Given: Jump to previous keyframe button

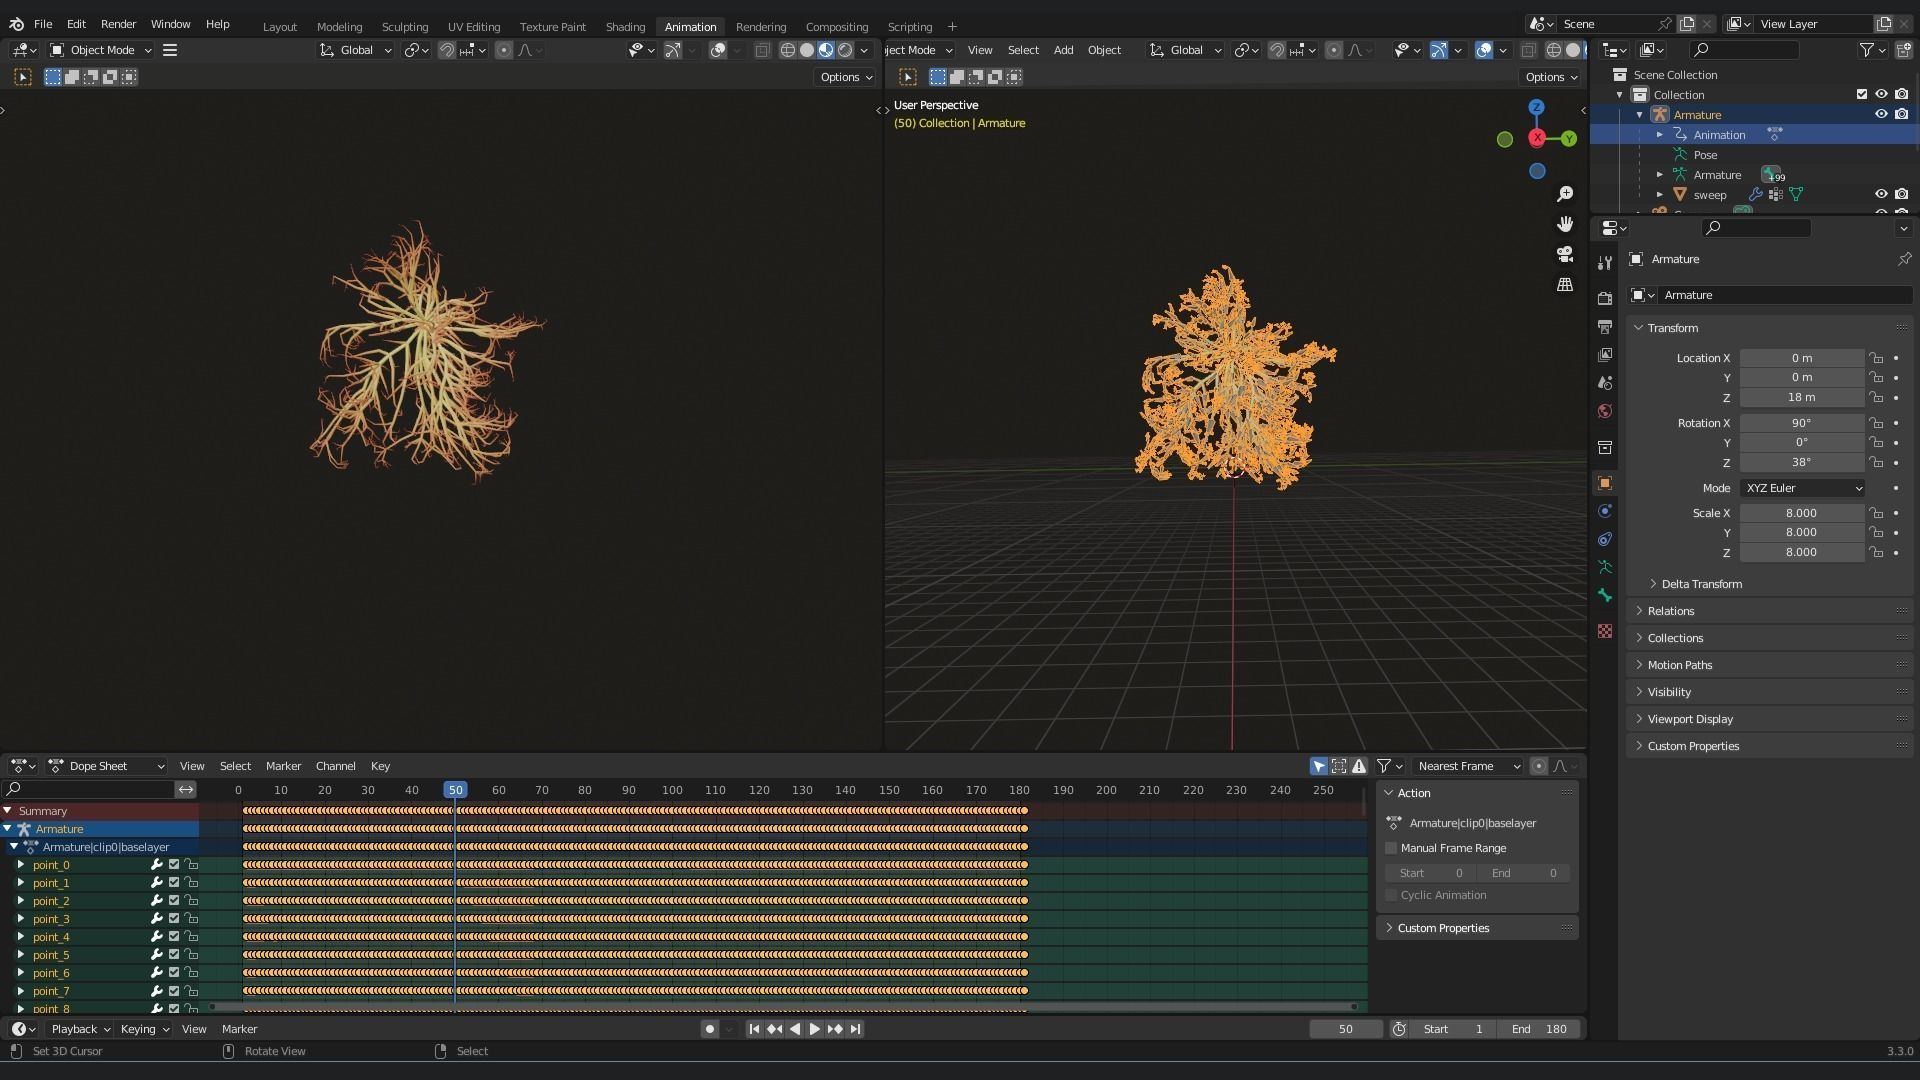Looking at the screenshot, I should (774, 1029).
